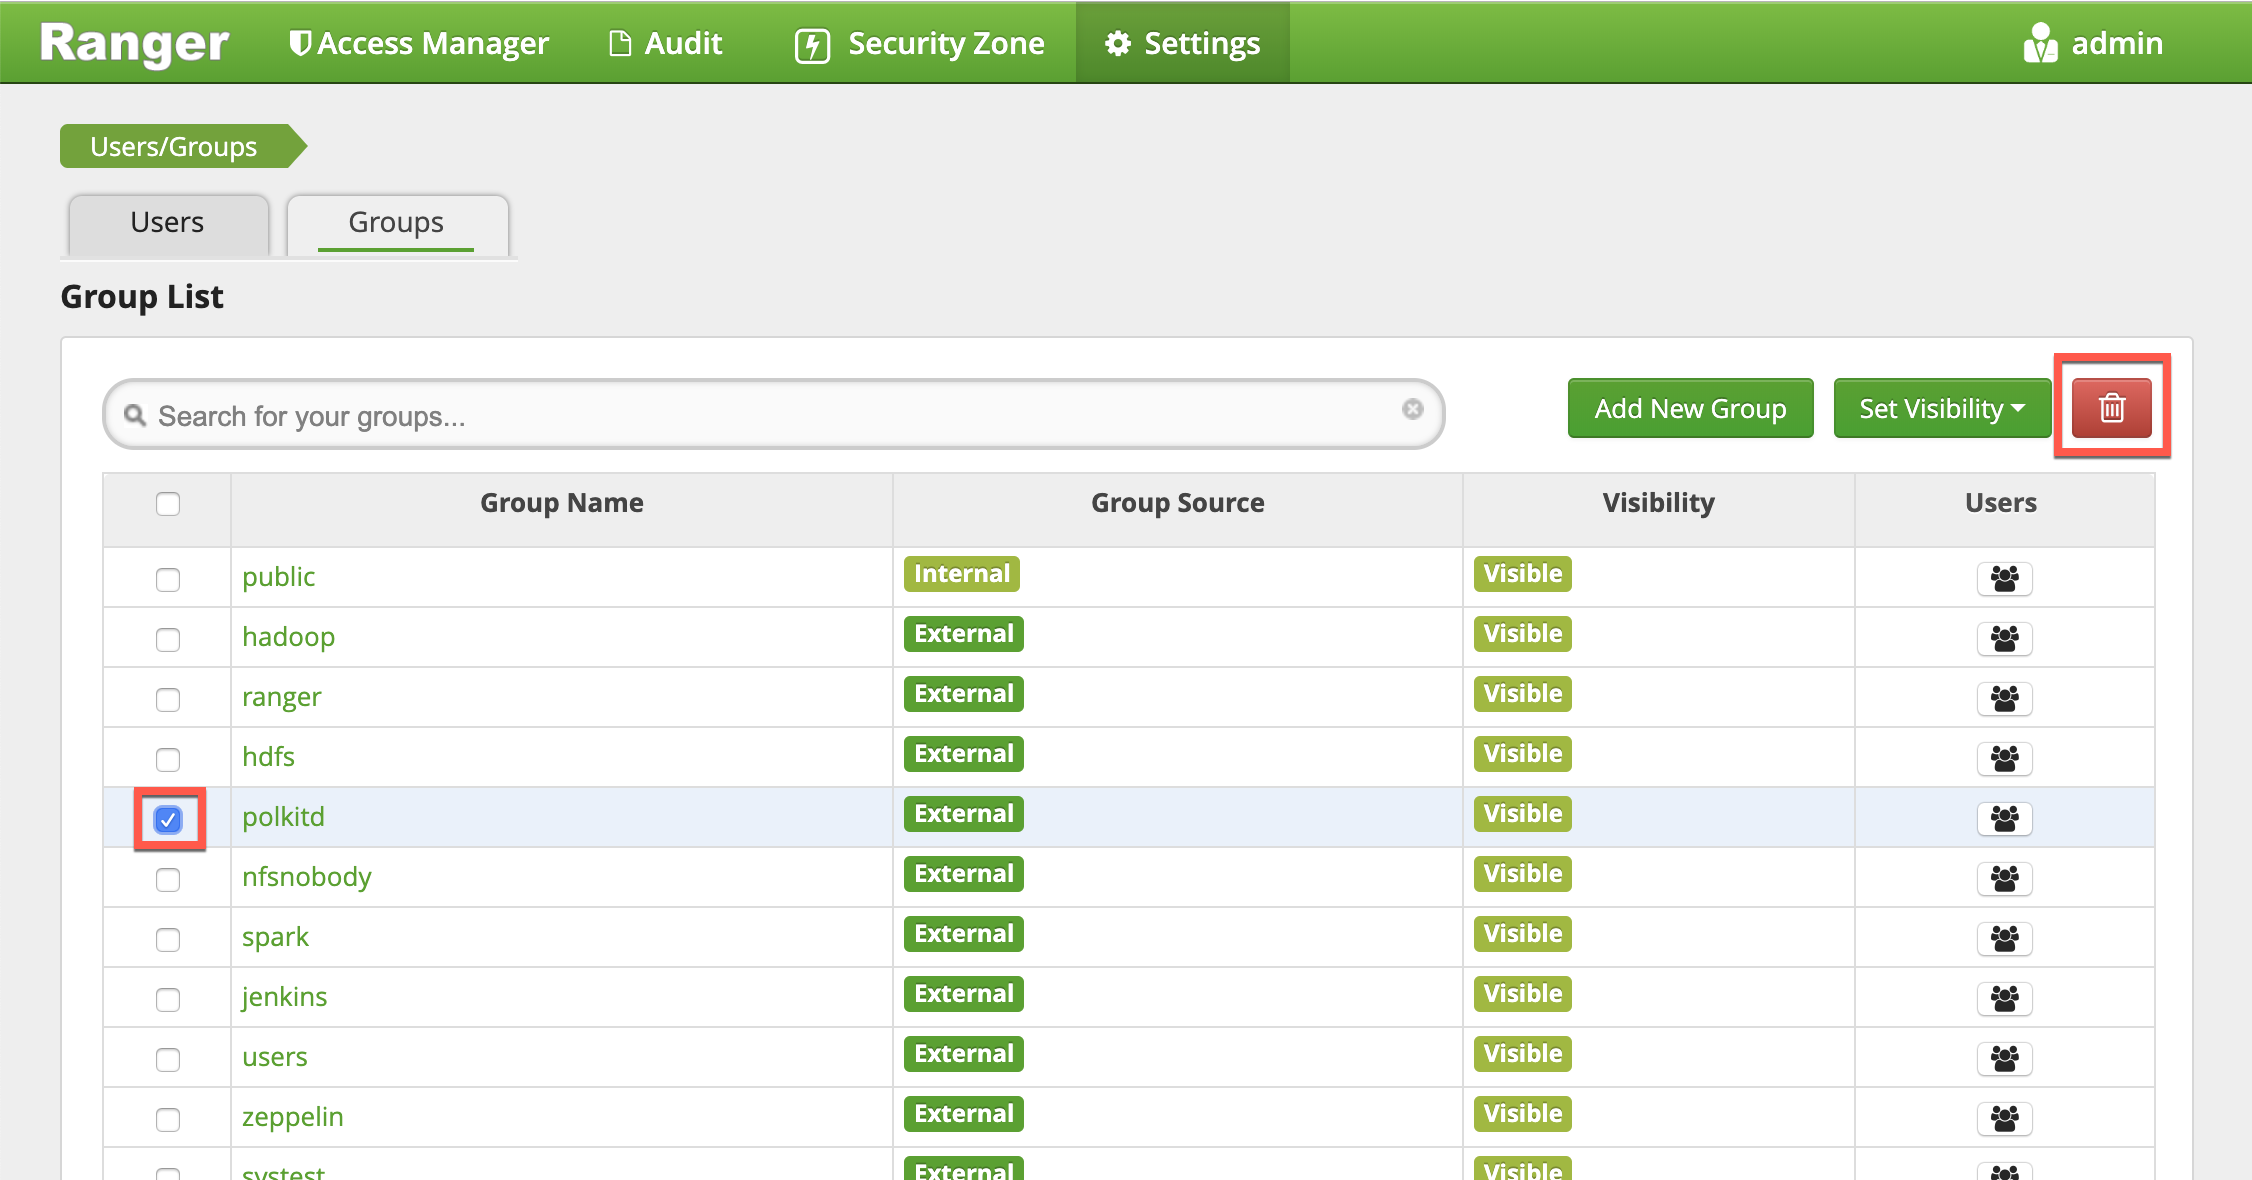Click the Add New Group button
Image resolution: width=2252 pixels, height=1180 pixels.
pyautogui.click(x=1690, y=408)
